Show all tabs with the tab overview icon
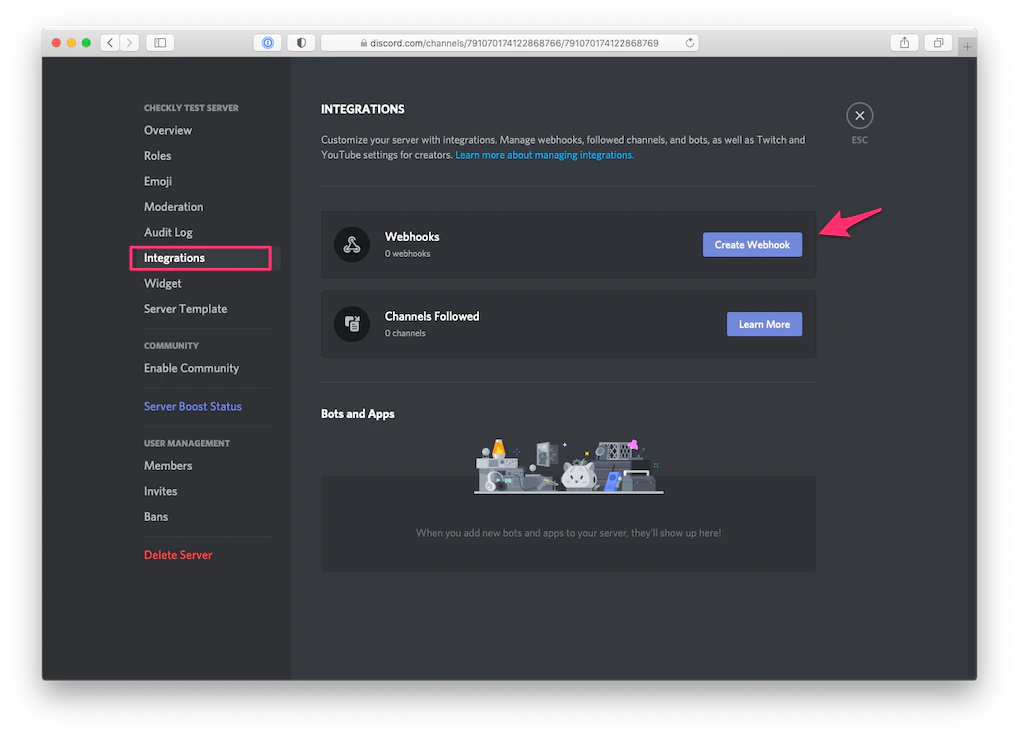The height and width of the screenshot is (736, 1019). [x=938, y=42]
